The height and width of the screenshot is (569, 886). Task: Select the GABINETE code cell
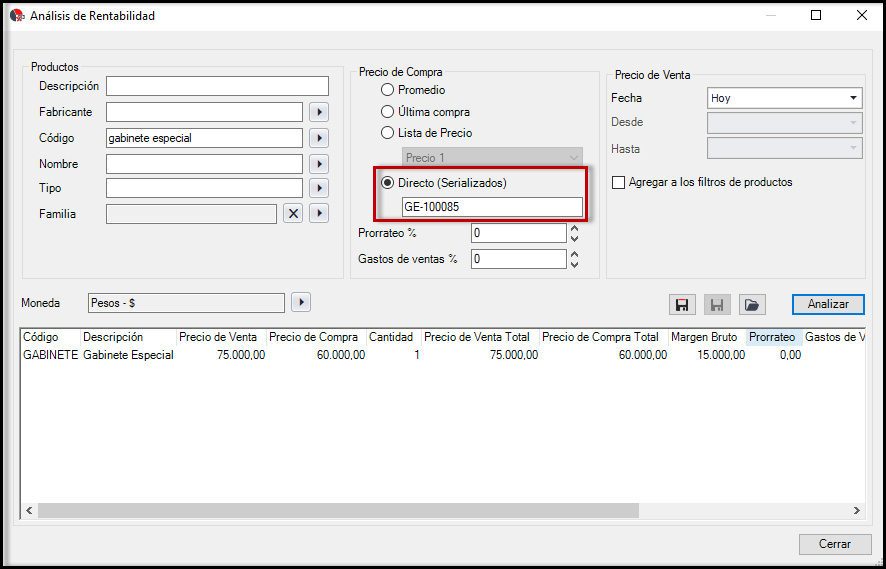pos(50,355)
